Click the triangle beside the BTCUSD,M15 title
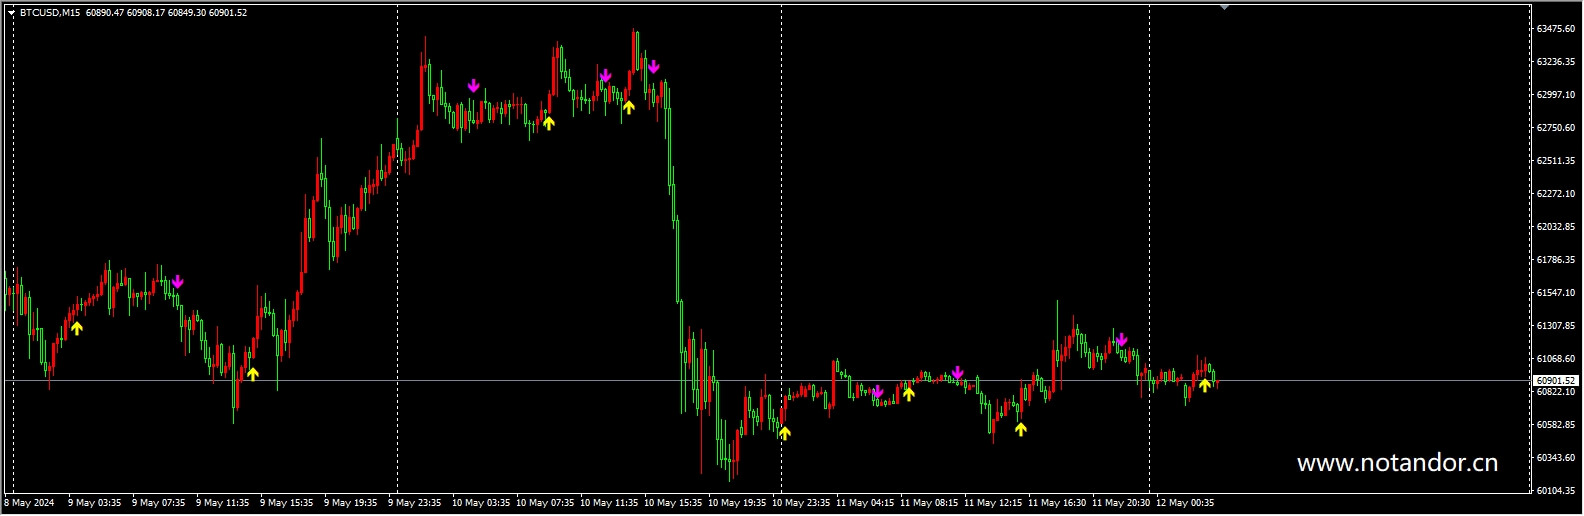Screen dimensions: 1584x516 coord(11,13)
